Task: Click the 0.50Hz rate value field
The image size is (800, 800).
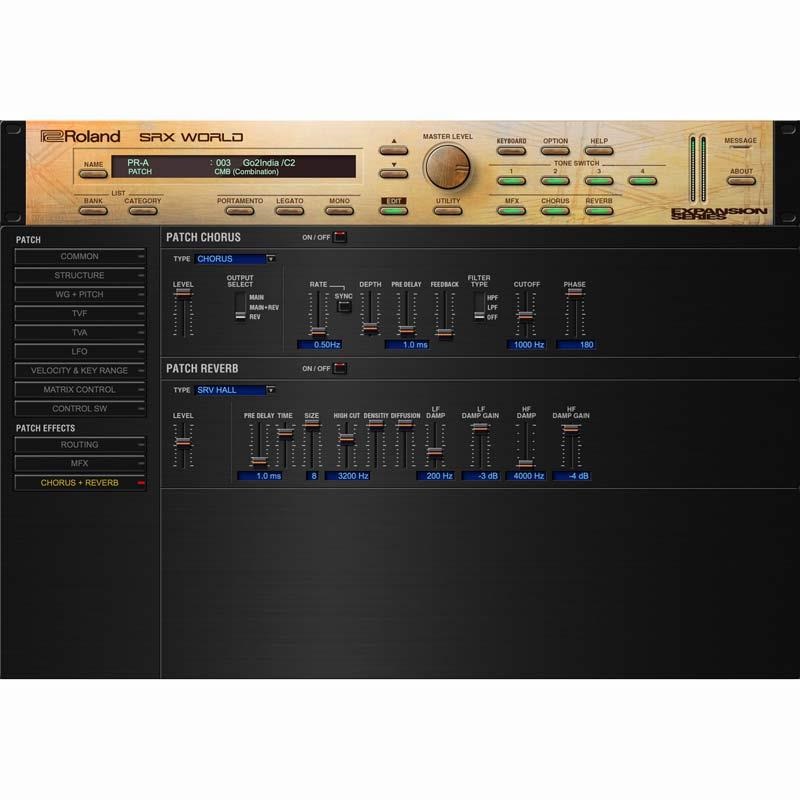Action: coord(320,345)
